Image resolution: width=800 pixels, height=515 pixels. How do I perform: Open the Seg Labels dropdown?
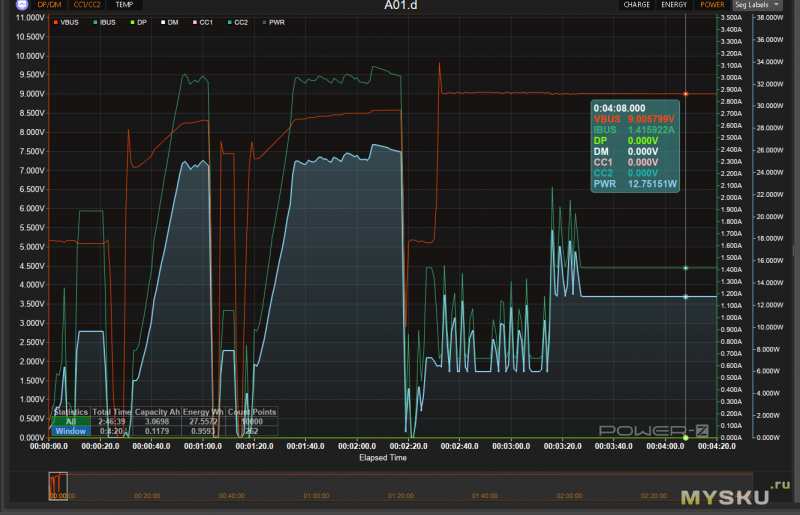click(758, 5)
